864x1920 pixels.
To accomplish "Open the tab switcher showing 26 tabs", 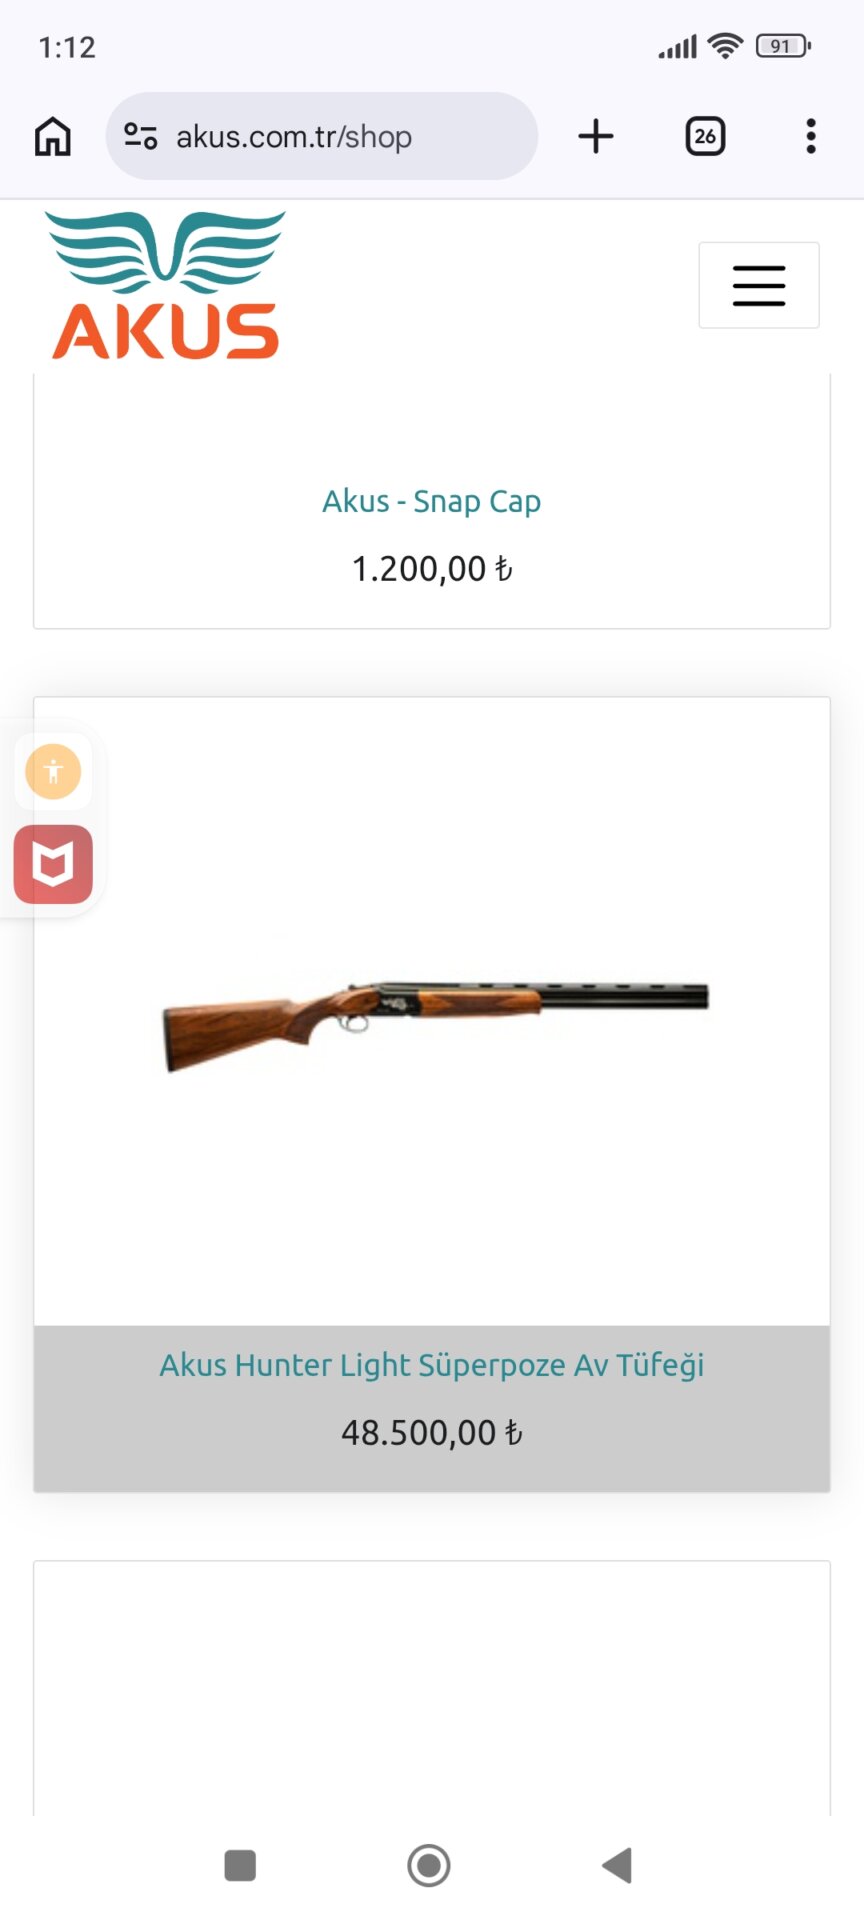I will (705, 136).
